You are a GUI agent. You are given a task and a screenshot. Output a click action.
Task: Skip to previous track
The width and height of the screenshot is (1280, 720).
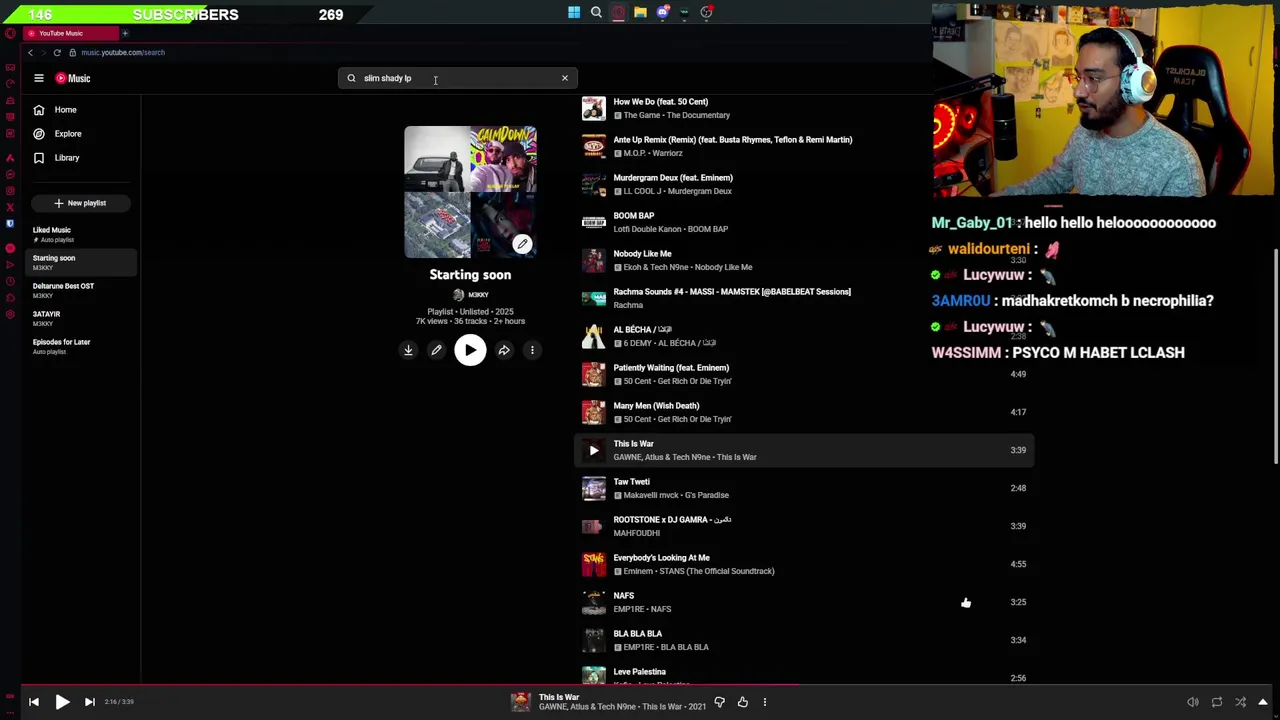(x=34, y=702)
